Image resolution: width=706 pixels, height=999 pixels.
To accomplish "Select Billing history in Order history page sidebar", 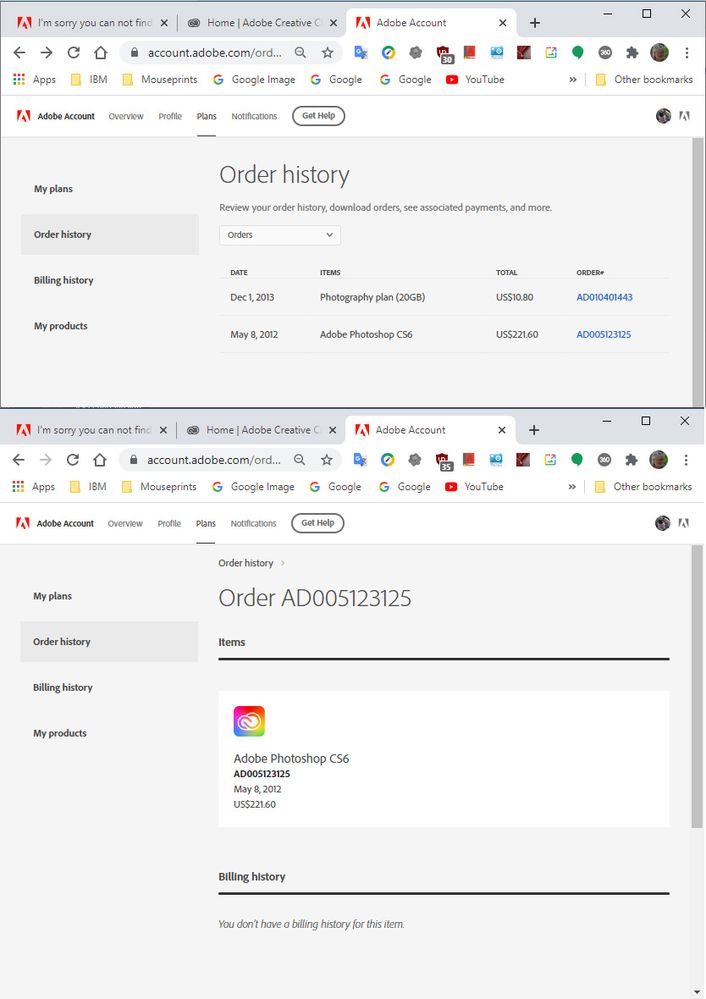I will click(64, 280).
